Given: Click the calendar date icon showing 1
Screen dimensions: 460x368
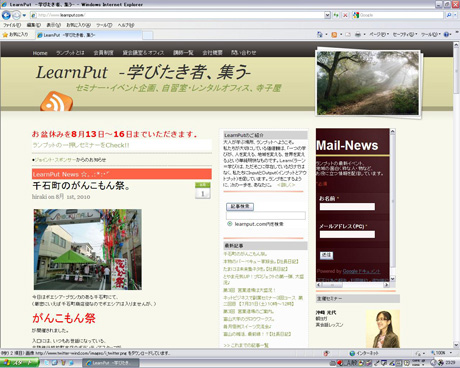Looking at the screenshot, I should (203, 190).
